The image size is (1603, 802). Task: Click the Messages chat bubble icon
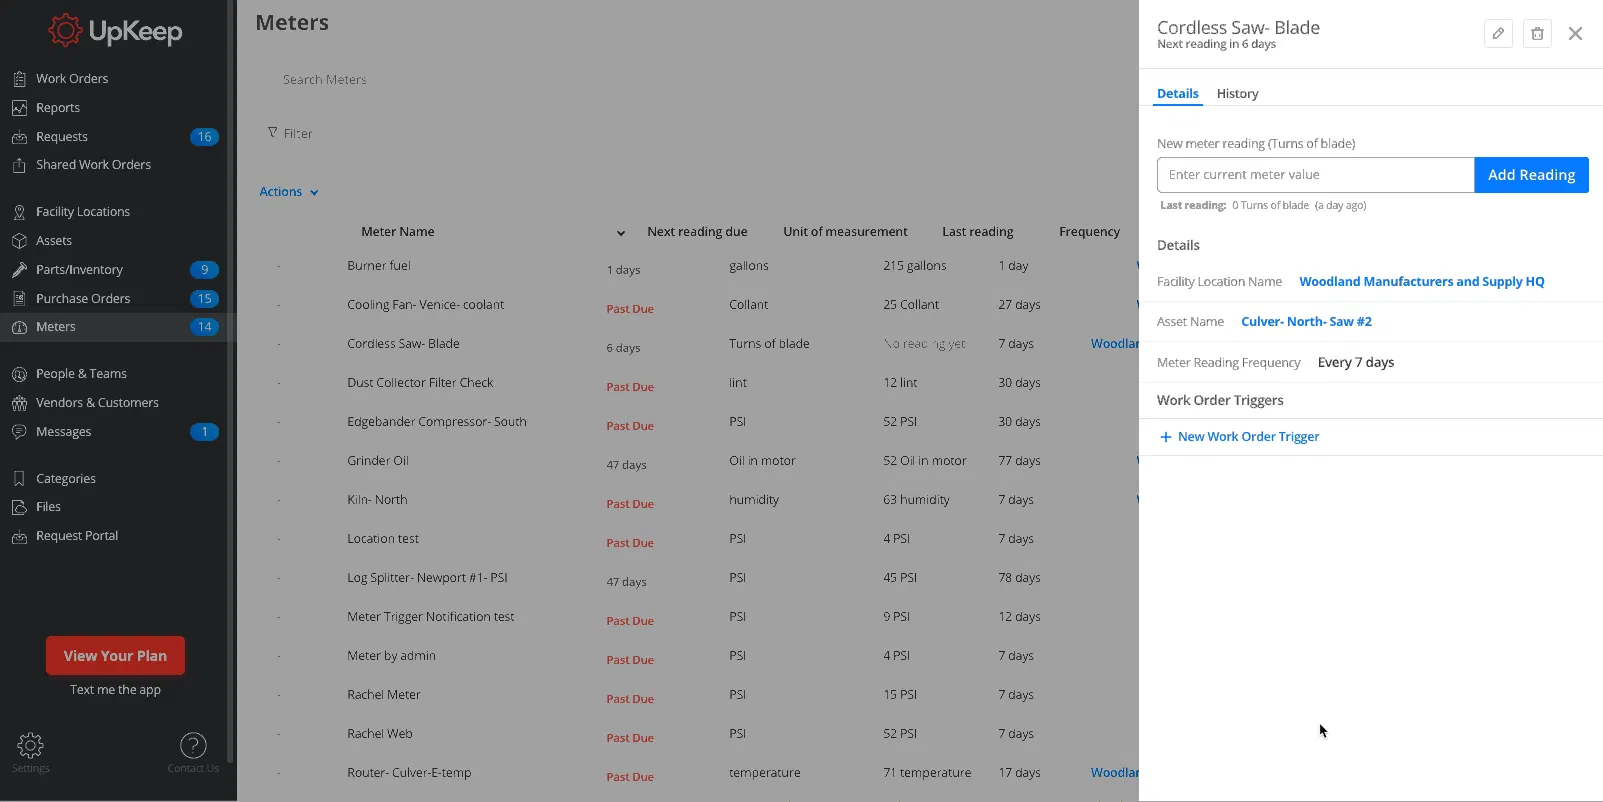(x=19, y=432)
